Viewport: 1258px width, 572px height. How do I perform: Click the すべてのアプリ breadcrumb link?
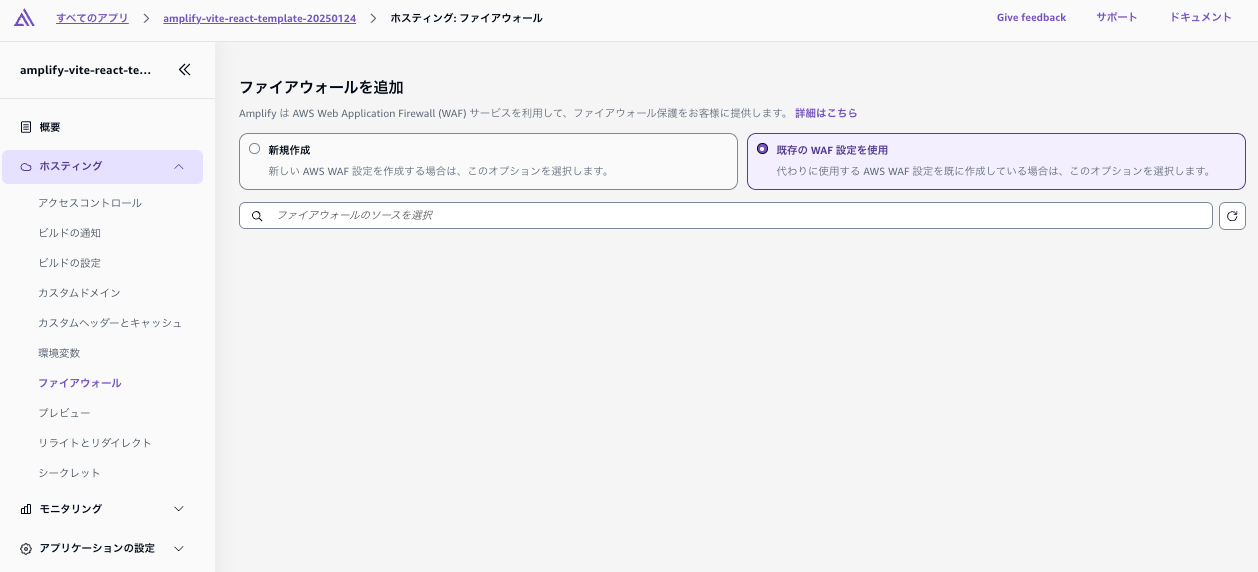coord(92,18)
